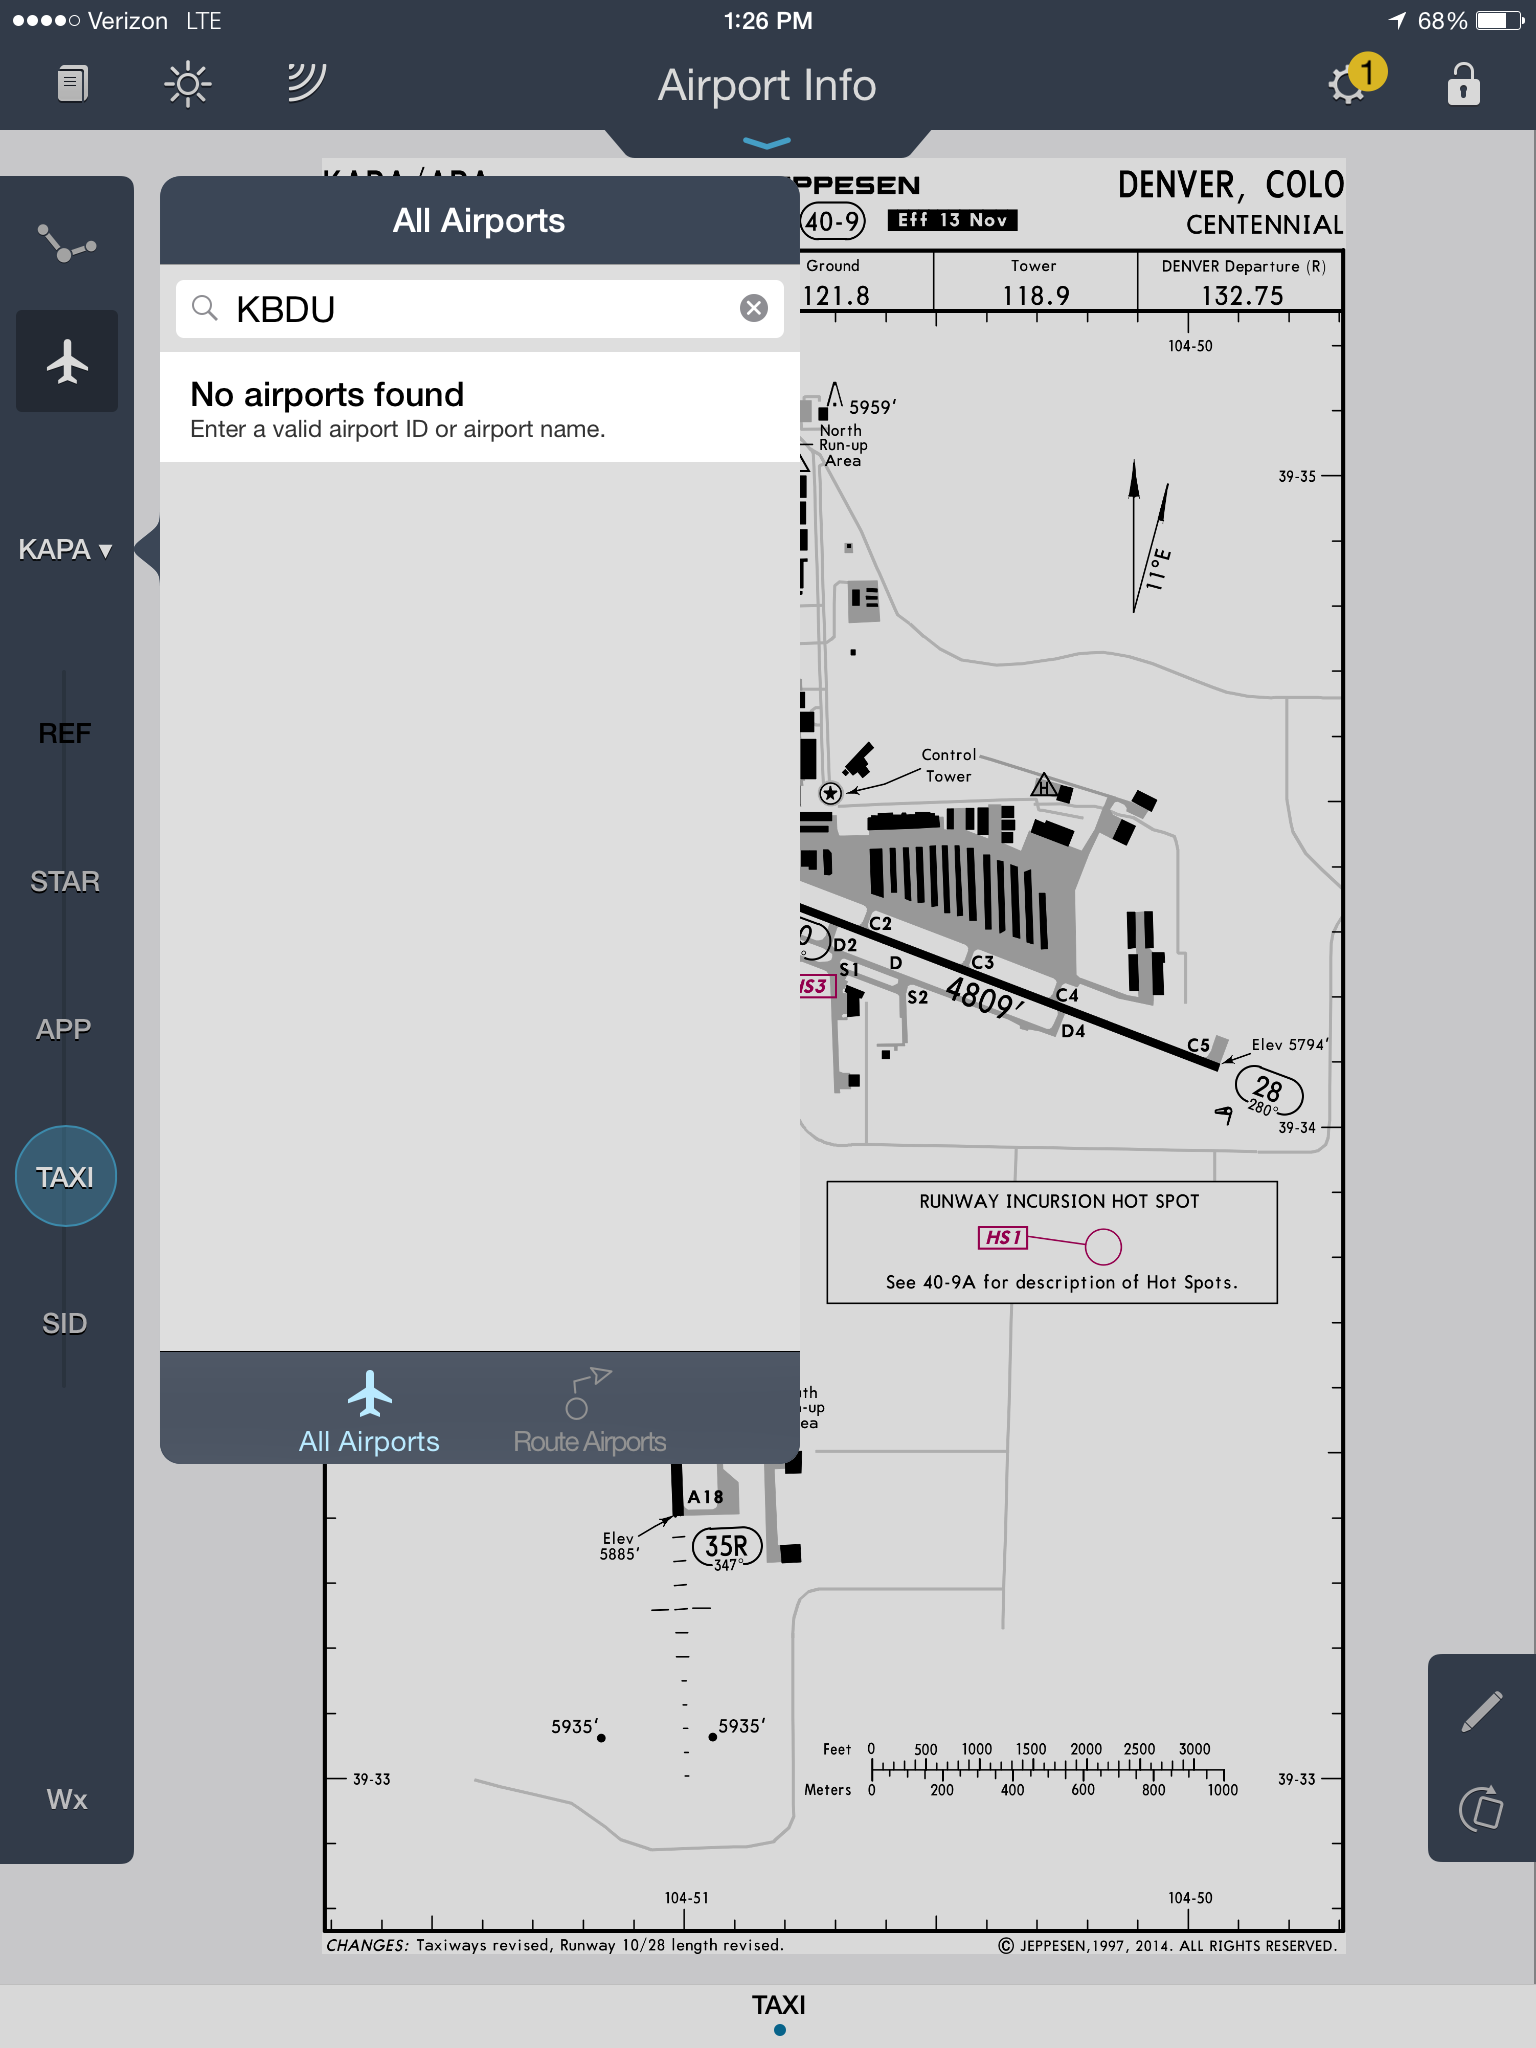Switch to APP charts
Image resolution: width=1536 pixels, height=2048 pixels.
pos(65,1029)
